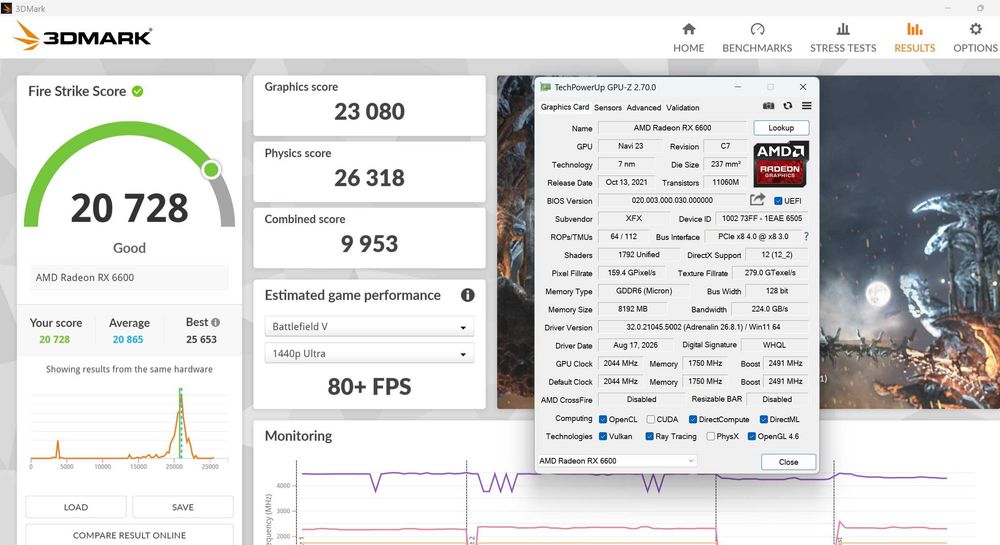This screenshot has width=1000, height=545.
Task: Open the GPU selector dropdown in GPU-Z
Action: coord(617,461)
